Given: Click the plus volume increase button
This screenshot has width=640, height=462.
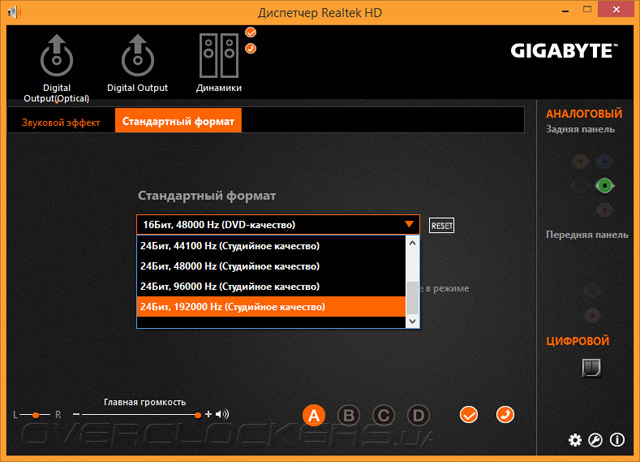Looking at the screenshot, I should coord(209,414).
